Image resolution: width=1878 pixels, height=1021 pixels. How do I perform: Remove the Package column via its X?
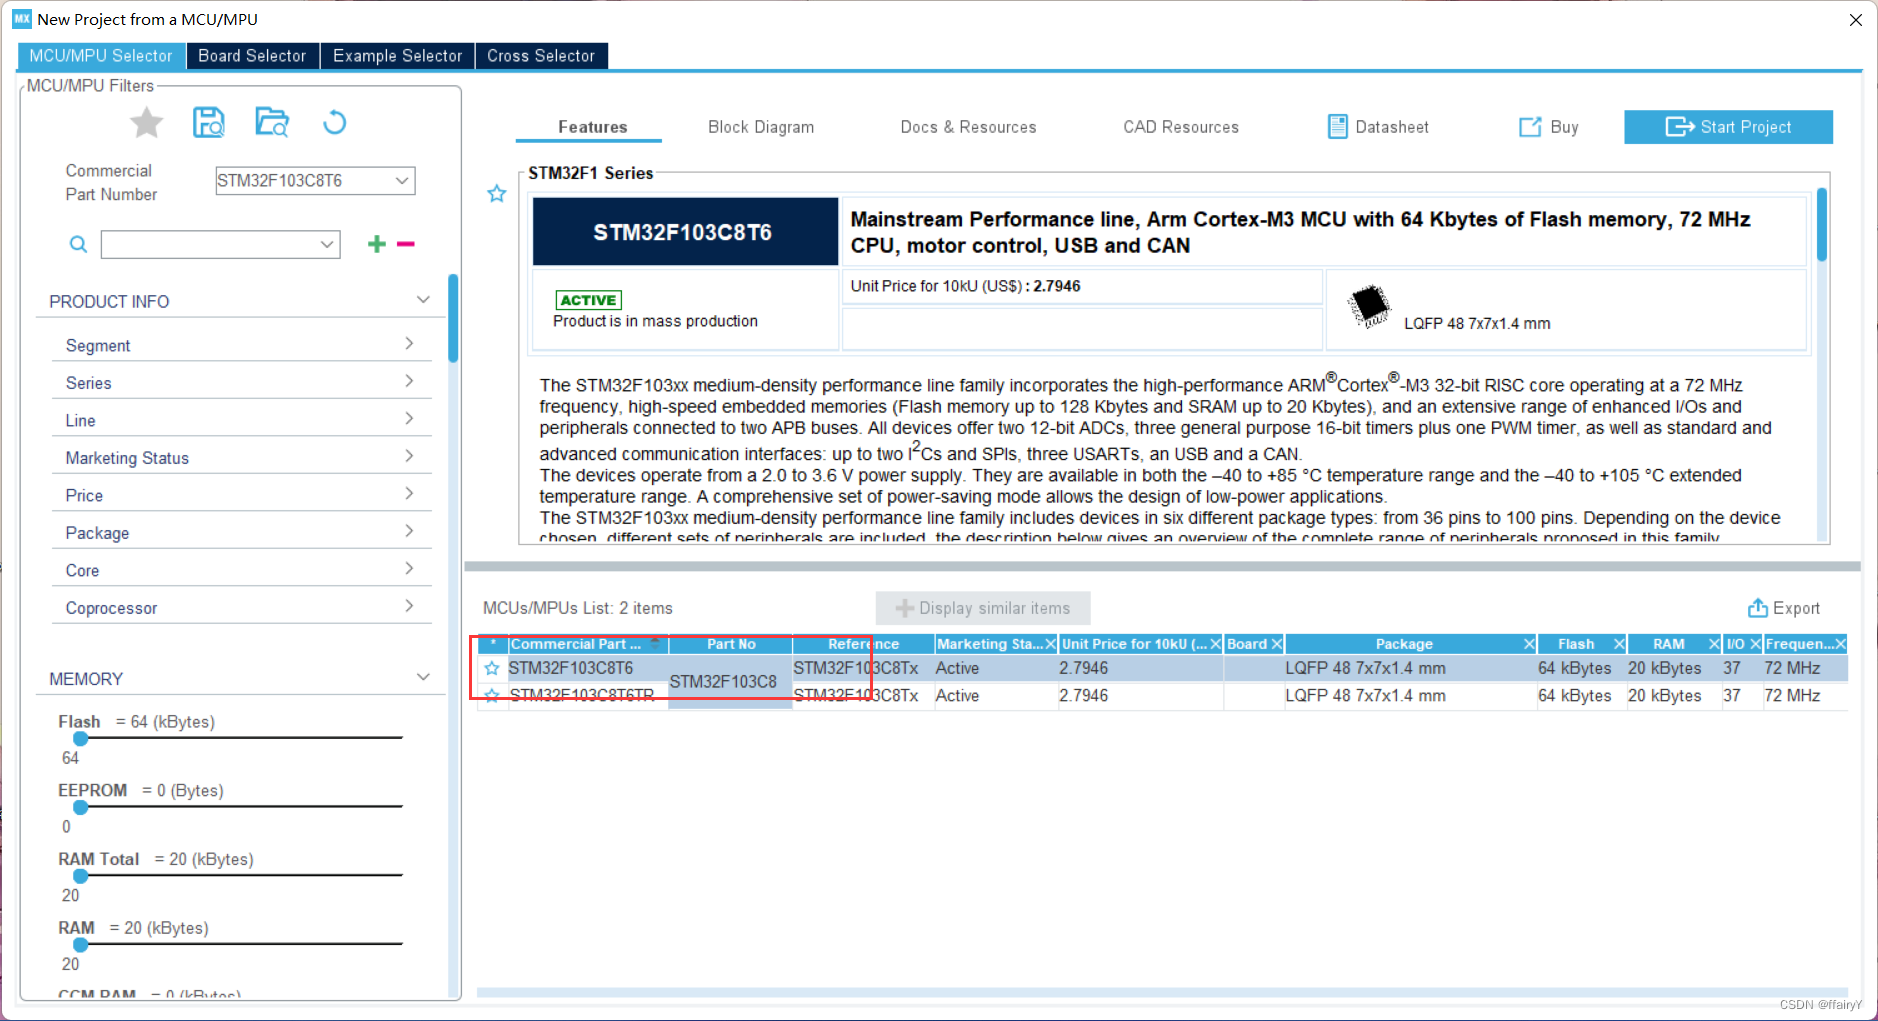click(x=1529, y=644)
